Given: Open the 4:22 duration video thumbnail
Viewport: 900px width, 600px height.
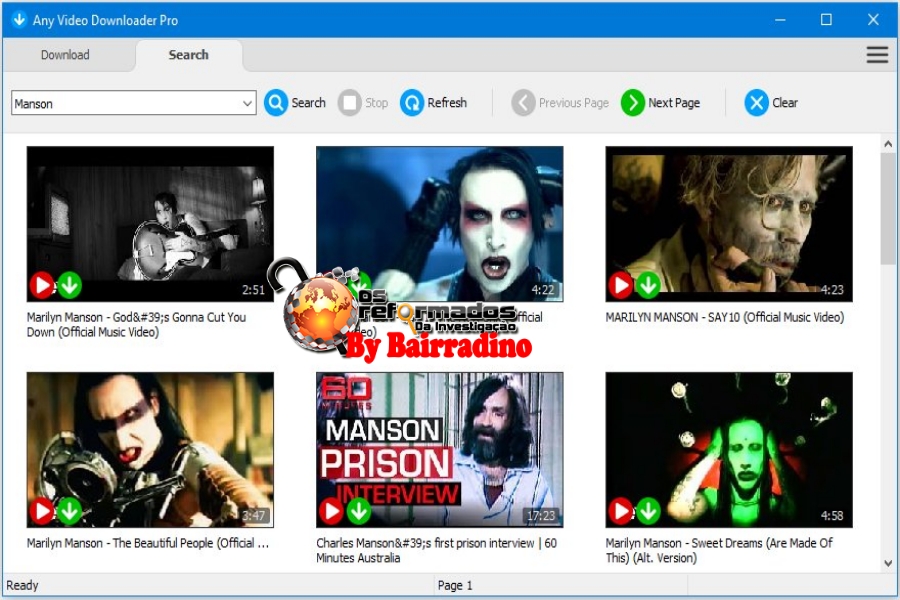Looking at the screenshot, I should pyautogui.click(x=440, y=224).
